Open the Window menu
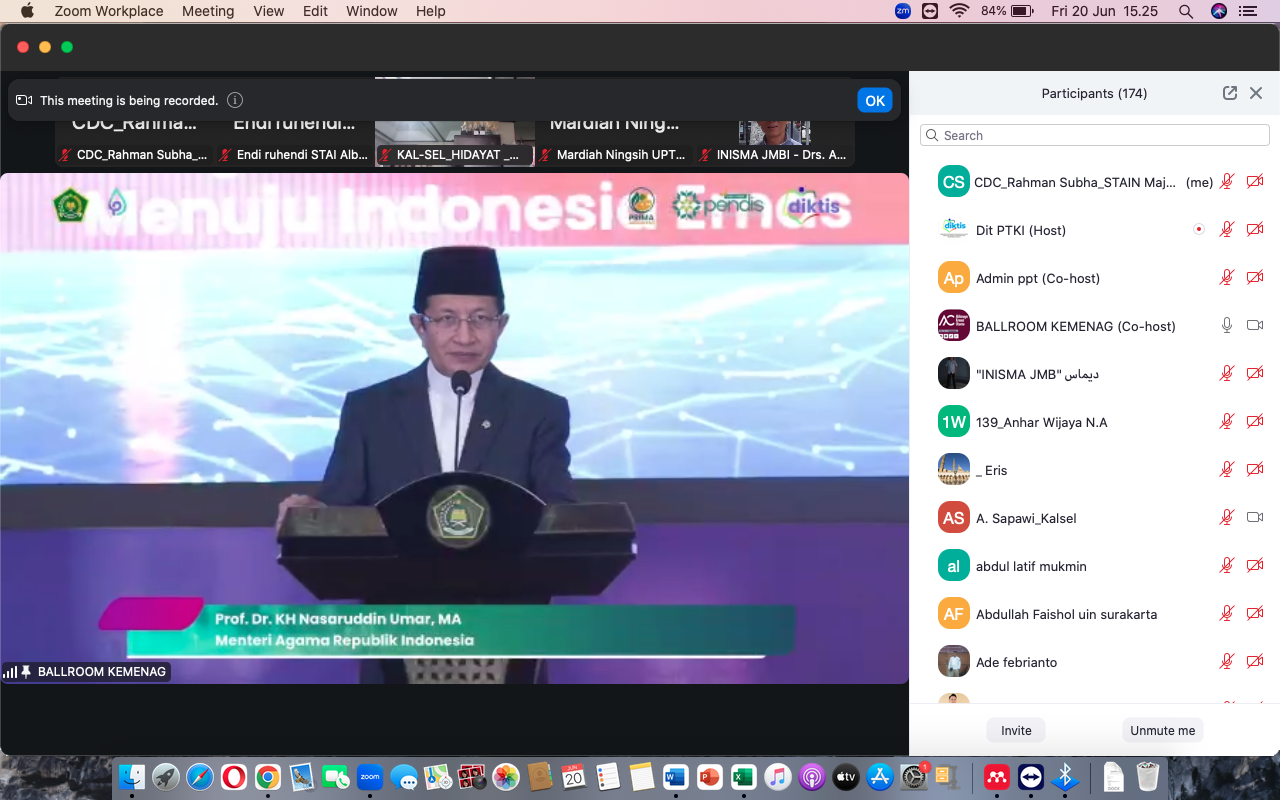The image size is (1280, 800). (x=372, y=11)
